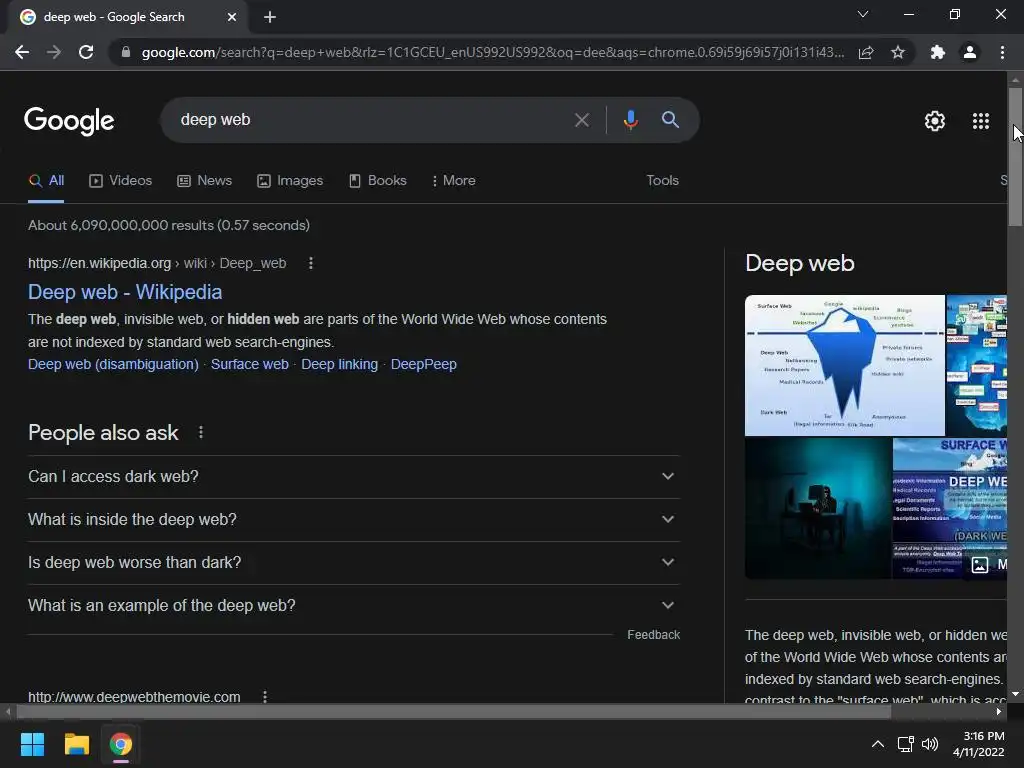Screen dimensions: 1024x768
Task: Open the search Tools options
Action: click(662, 181)
